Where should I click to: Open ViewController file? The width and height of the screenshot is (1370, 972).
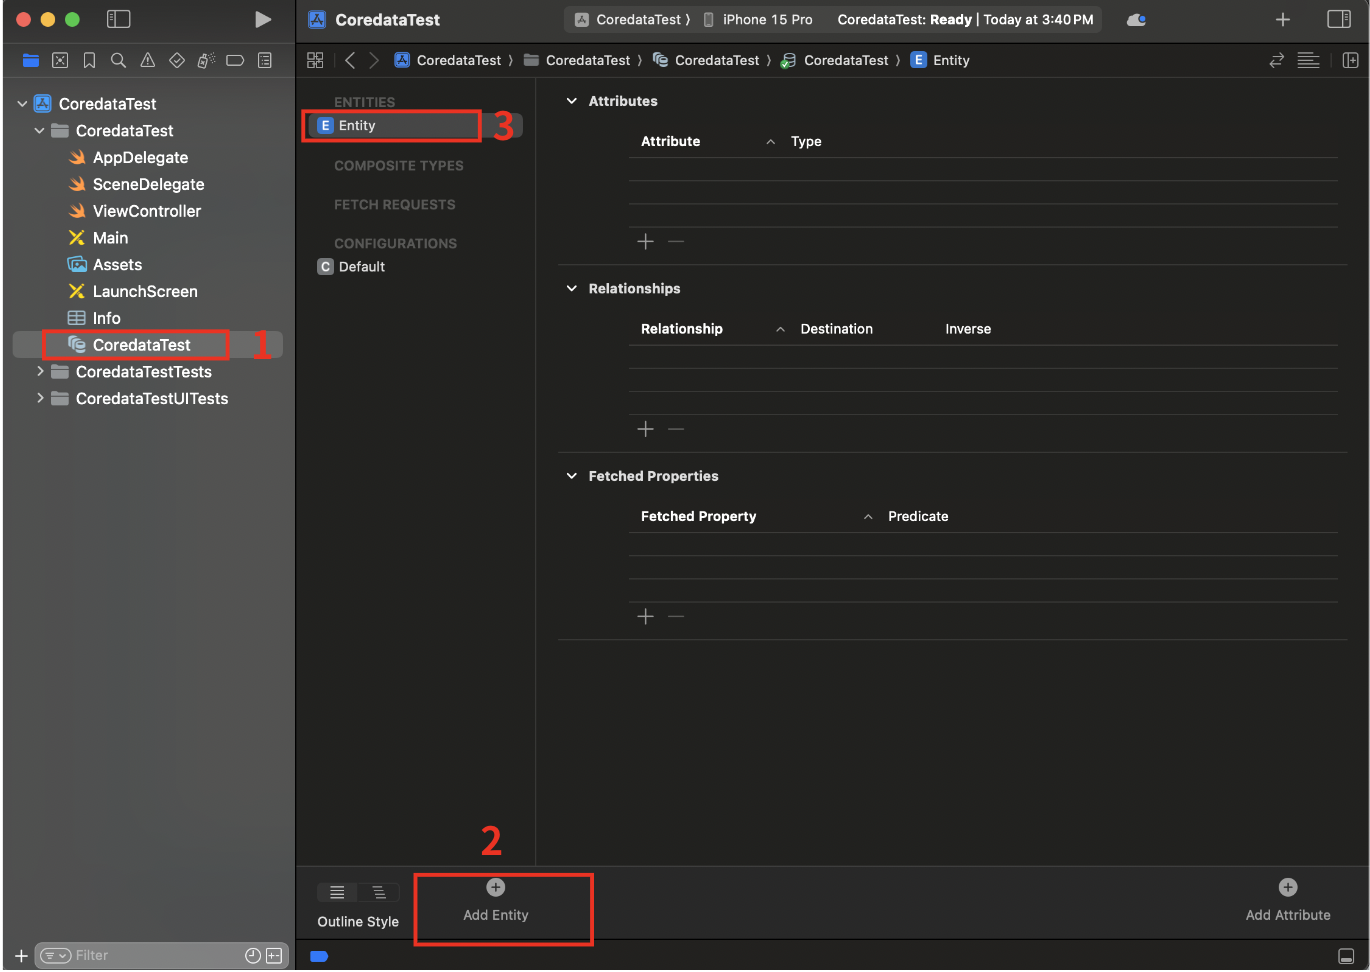[135, 211]
